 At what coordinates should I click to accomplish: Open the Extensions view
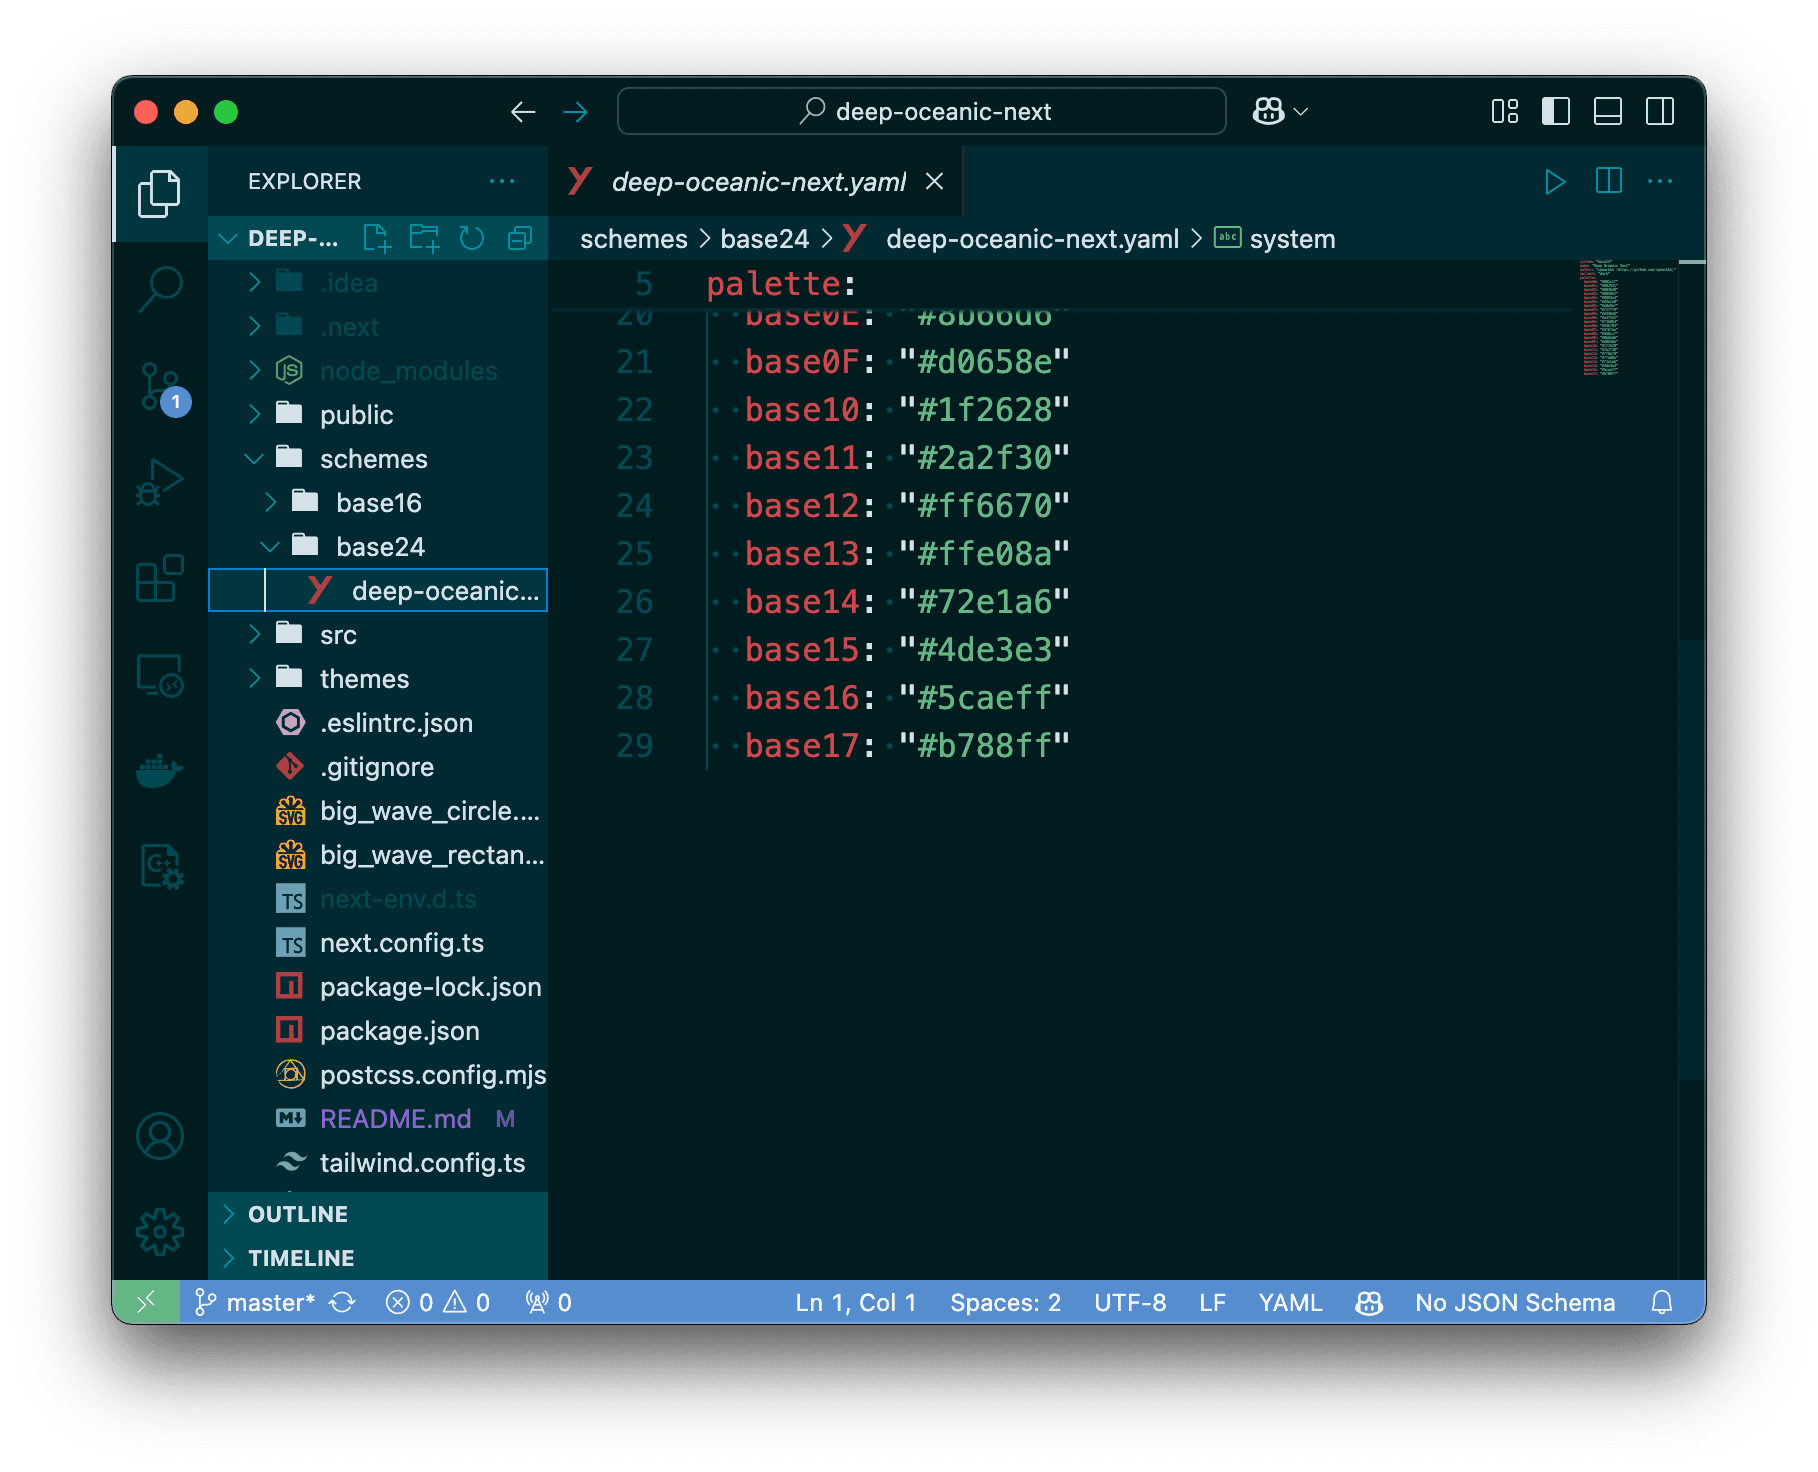[159, 578]
